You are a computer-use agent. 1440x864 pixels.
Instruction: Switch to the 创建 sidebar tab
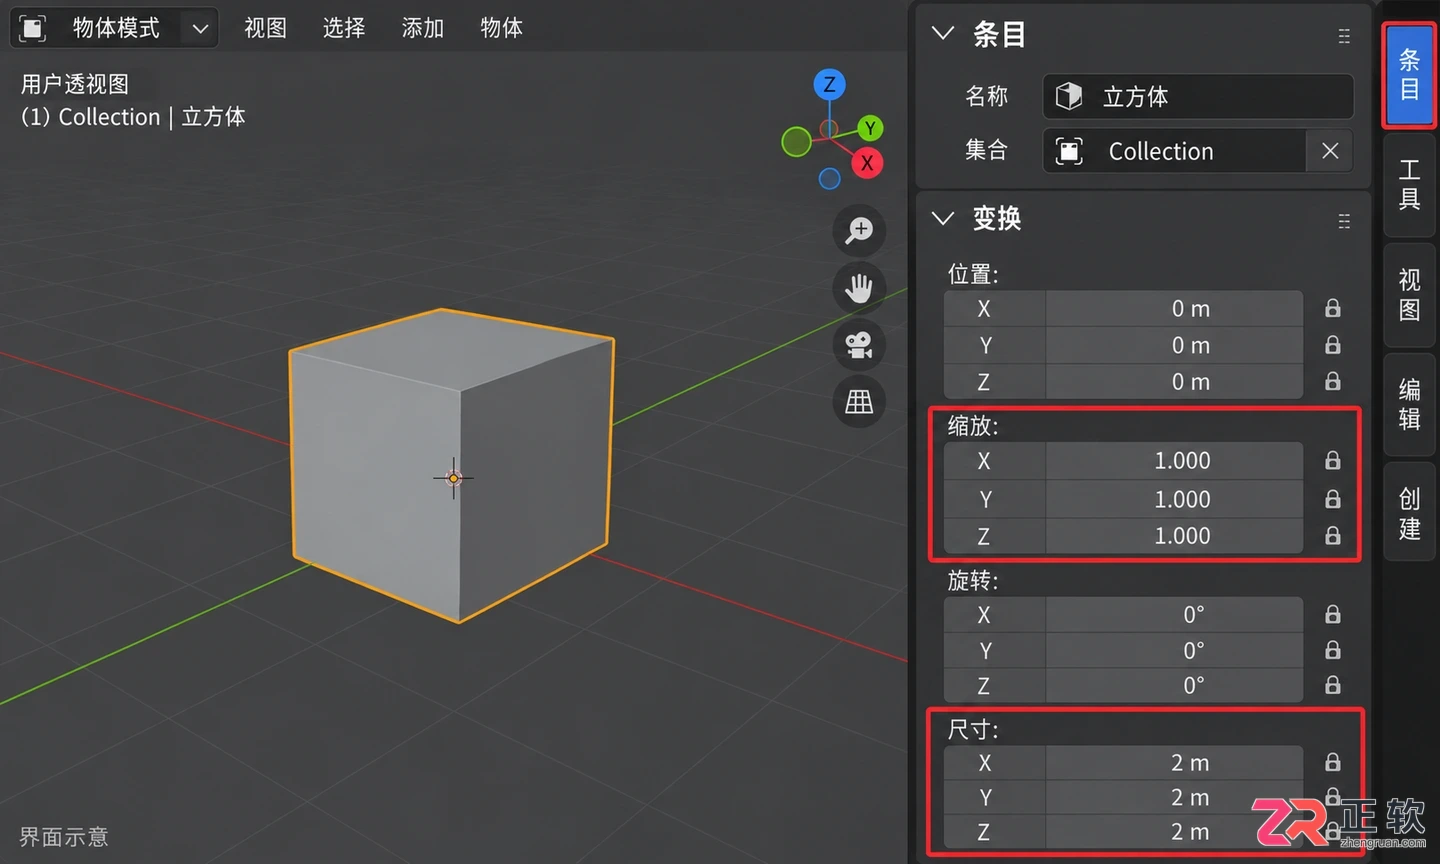pos(1409,514)
